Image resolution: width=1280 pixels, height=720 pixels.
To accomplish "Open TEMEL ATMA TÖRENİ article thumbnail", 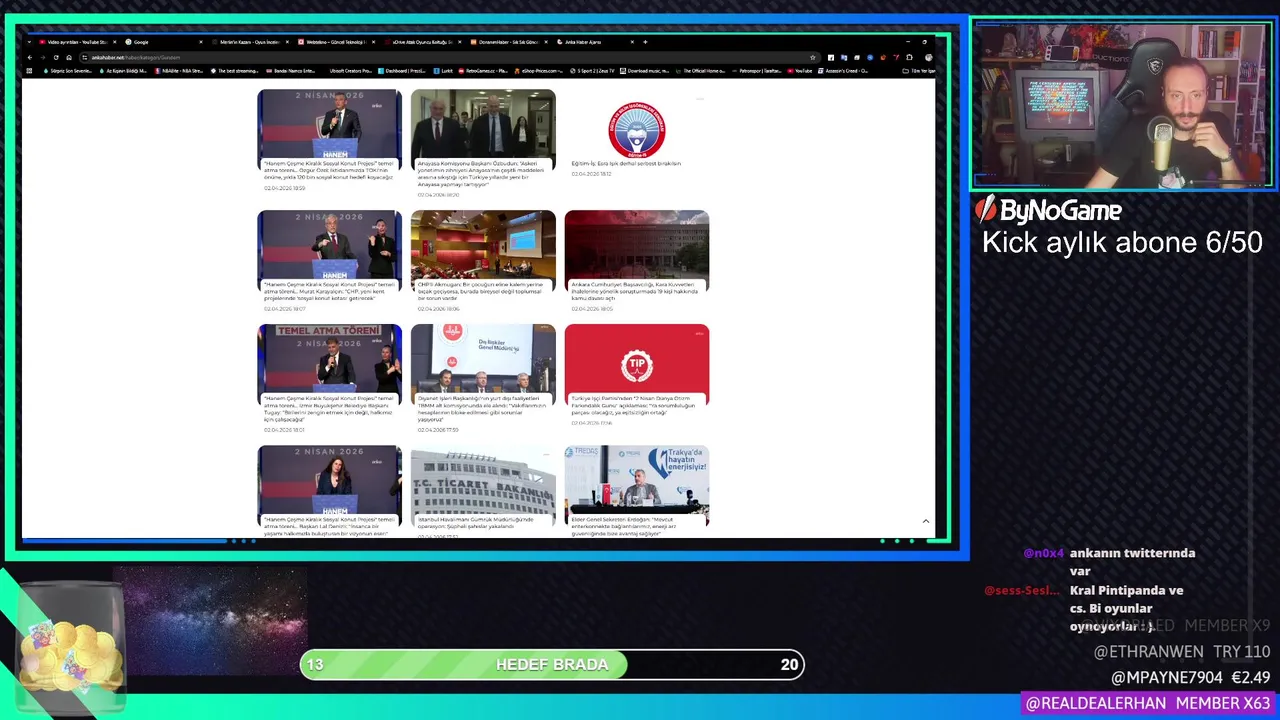I will click(329, 358).
